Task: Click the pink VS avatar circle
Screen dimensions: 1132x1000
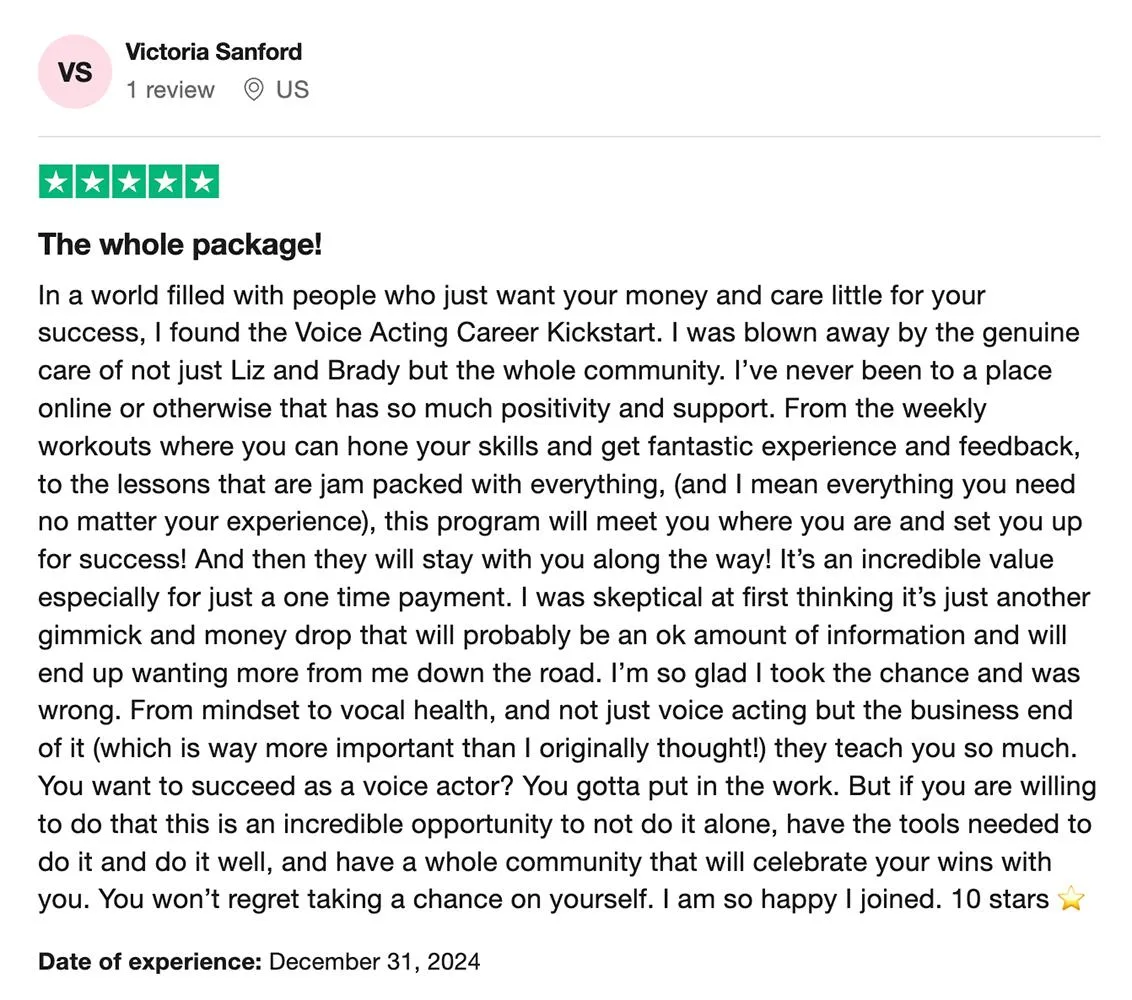Action: tap(75, 71)
